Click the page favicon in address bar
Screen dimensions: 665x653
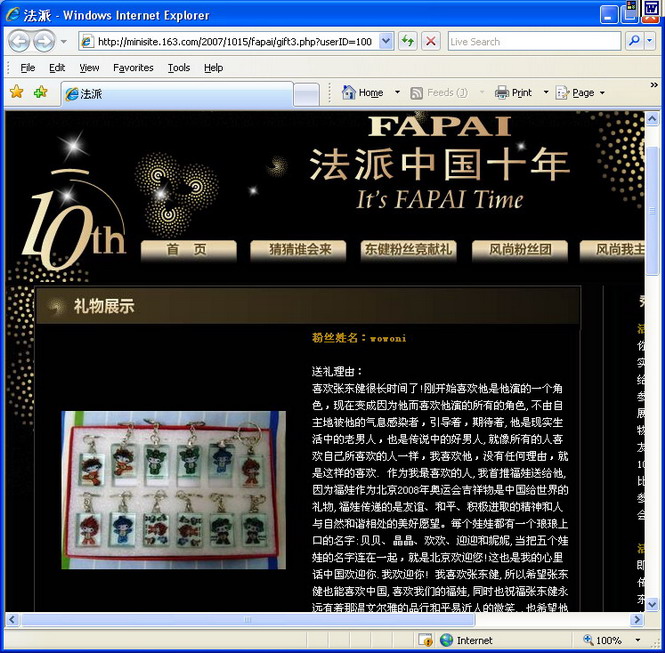87,42
